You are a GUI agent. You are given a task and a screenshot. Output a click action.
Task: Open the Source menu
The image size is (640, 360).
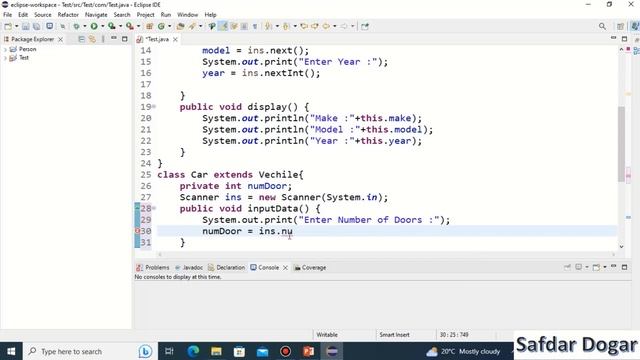43,15
